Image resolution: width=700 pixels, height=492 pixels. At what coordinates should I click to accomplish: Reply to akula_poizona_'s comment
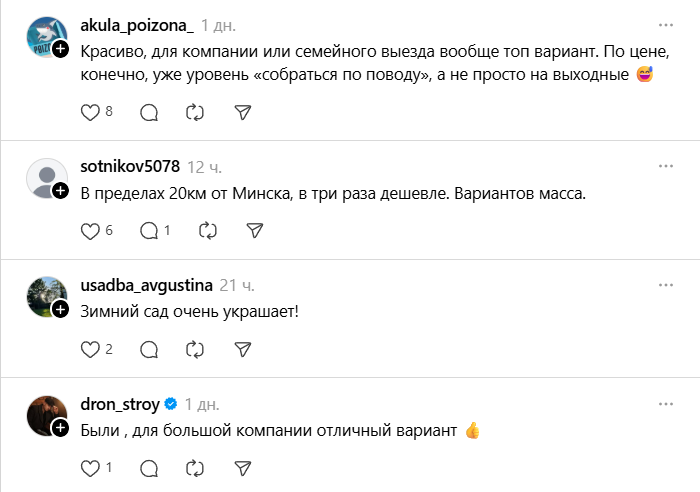pos(149,112)
